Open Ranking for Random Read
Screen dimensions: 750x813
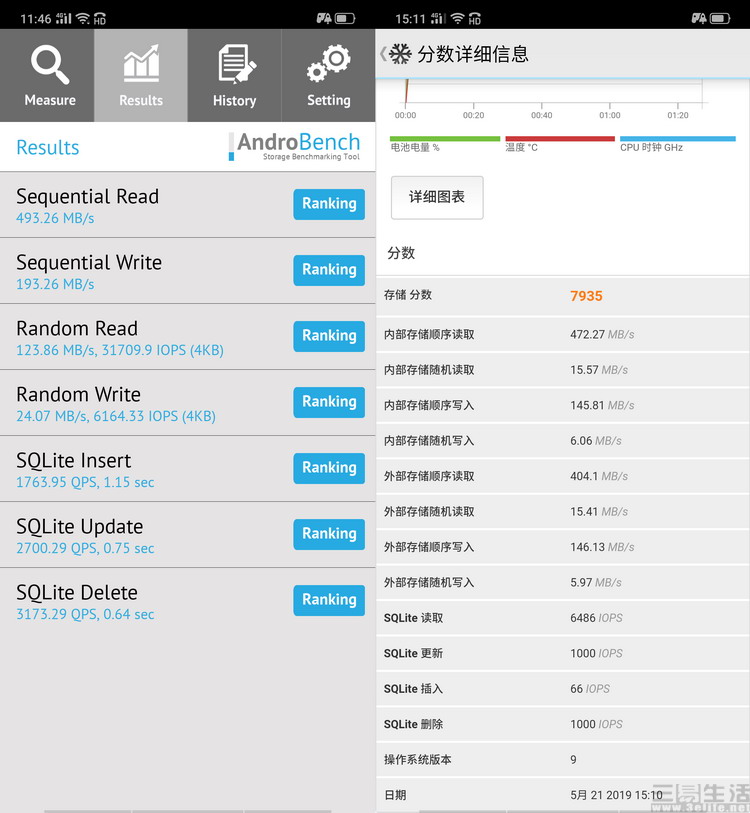click(x=329, y=336)
